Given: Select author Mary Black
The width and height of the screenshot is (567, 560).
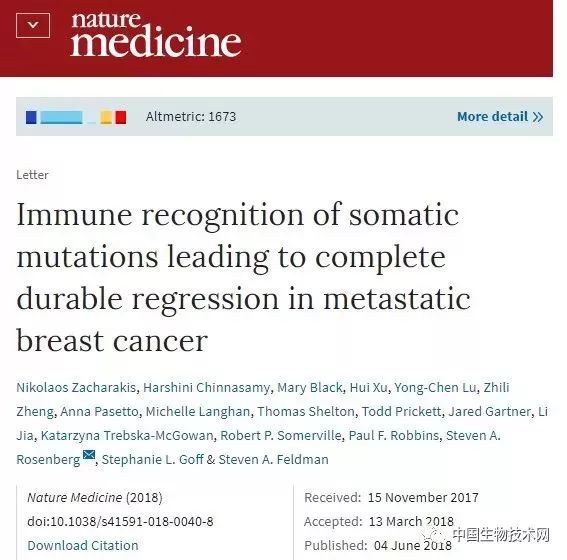Looking at the screenshot, I should 310,388.
